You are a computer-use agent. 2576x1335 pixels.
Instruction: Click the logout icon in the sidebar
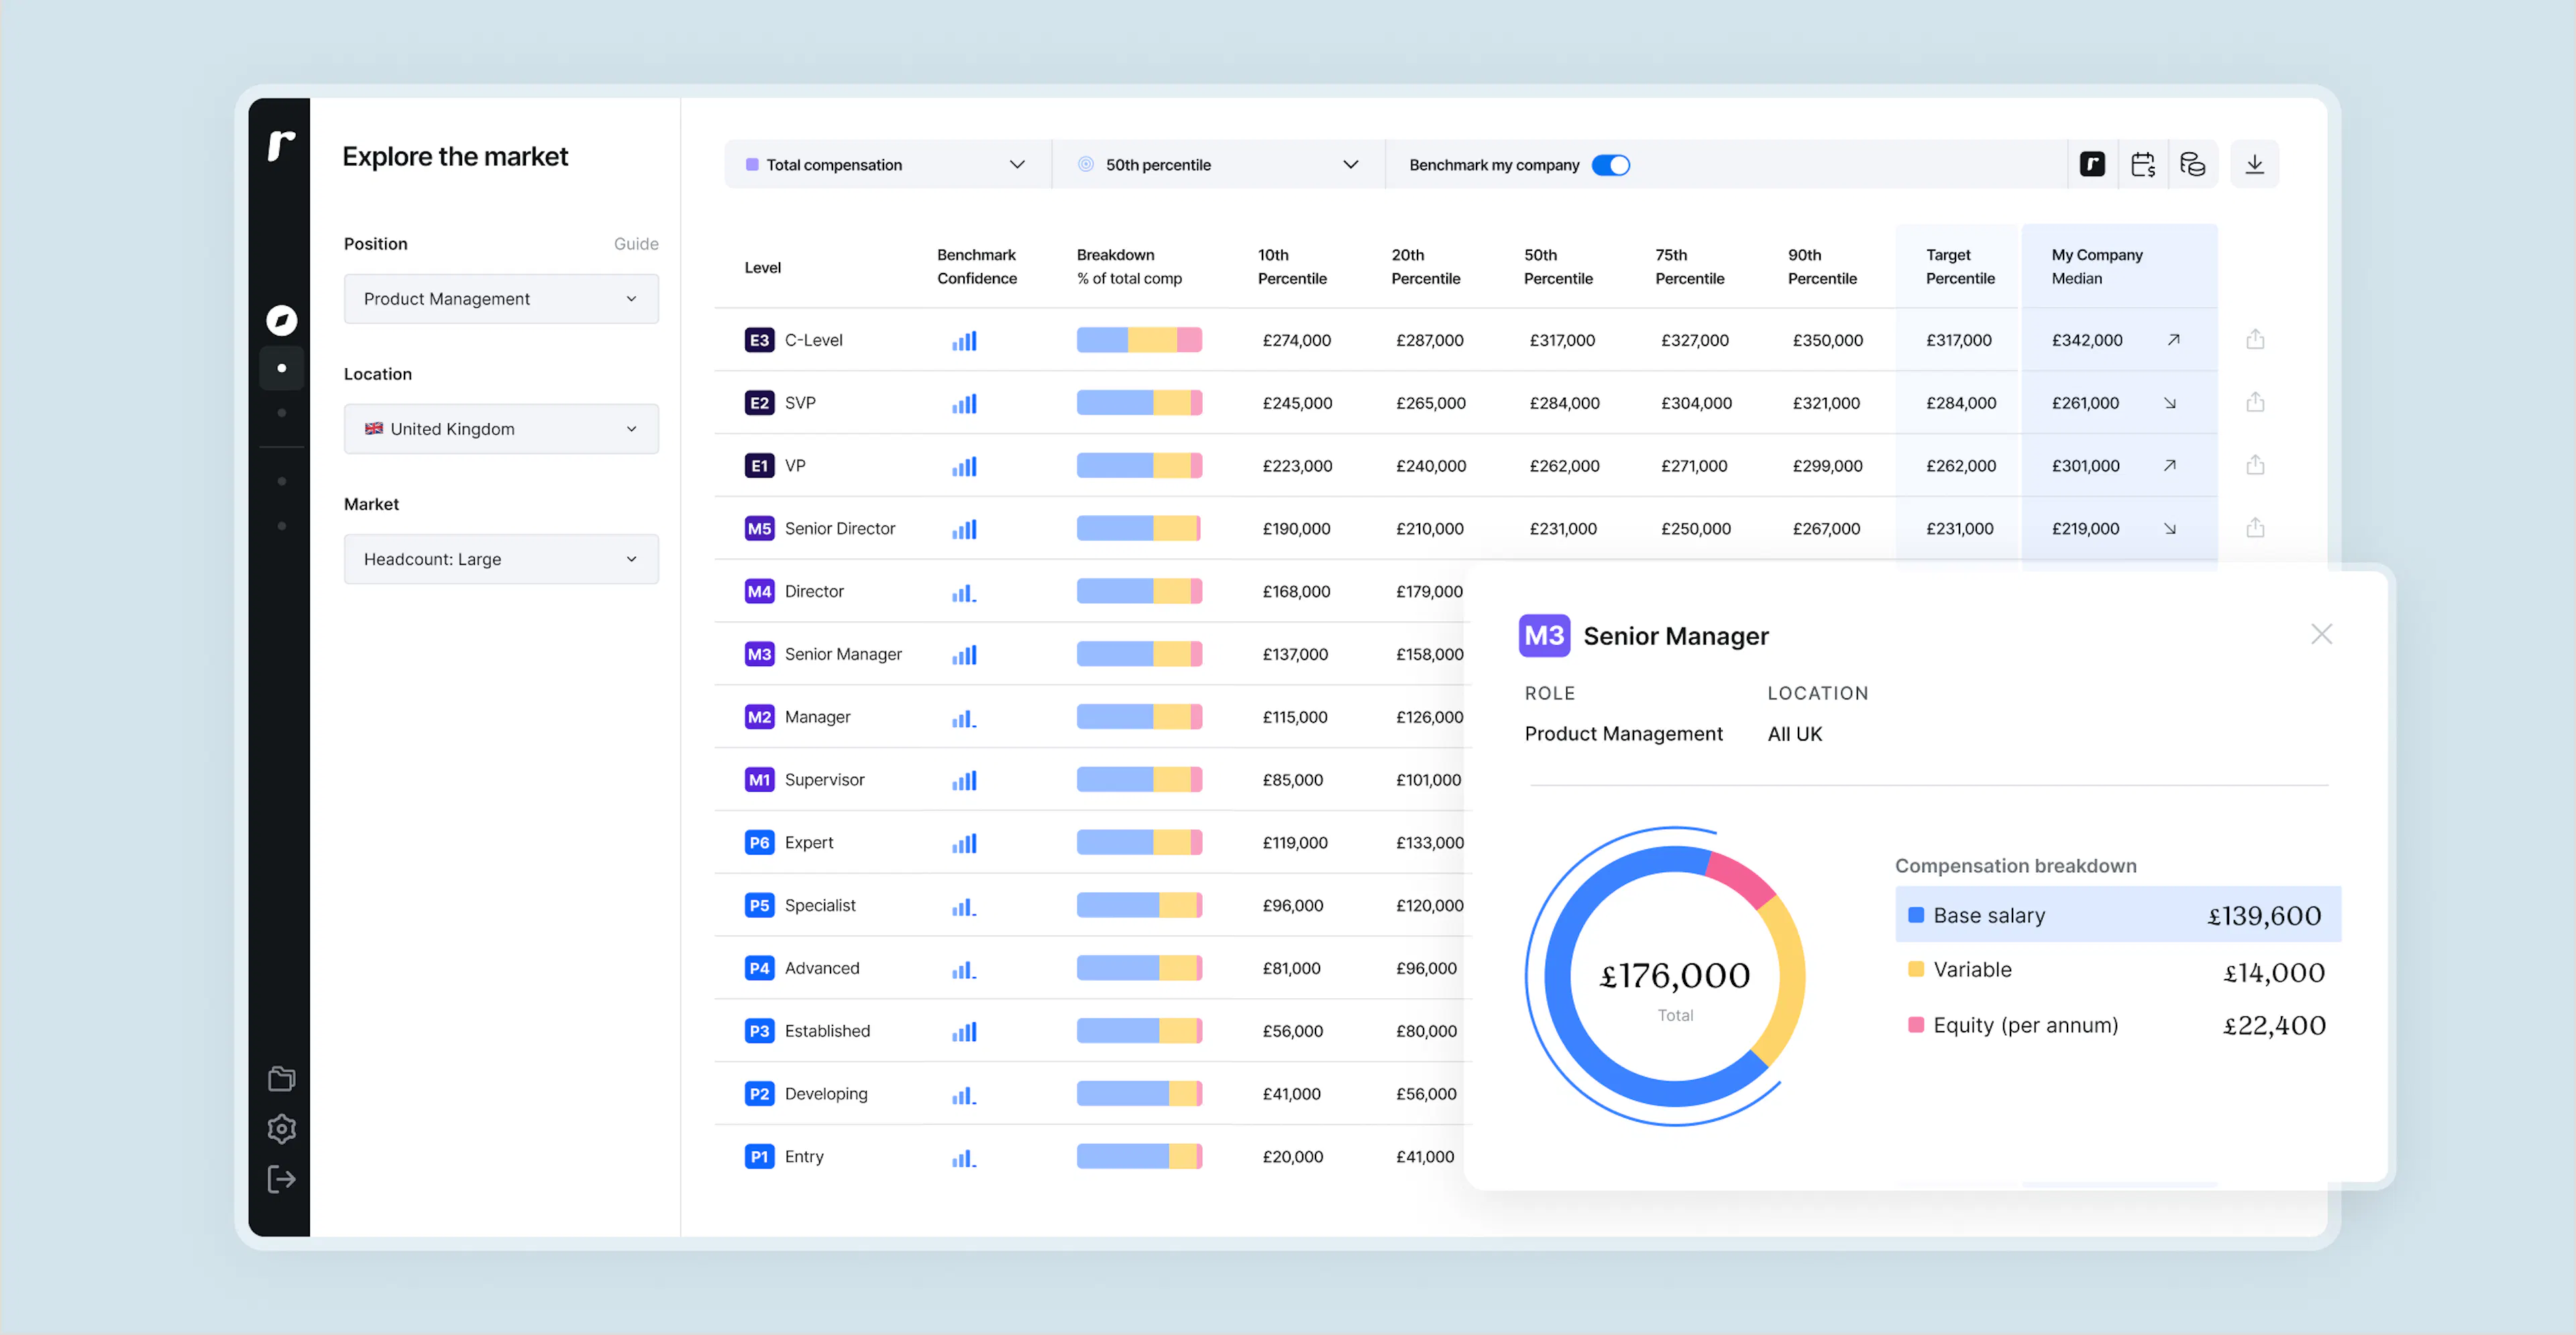point(281,1179)
